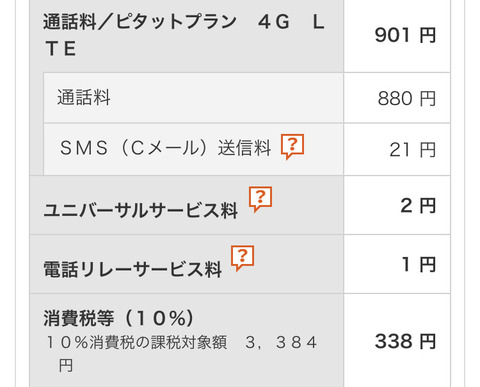Click the 4G text in plan heading
The width and height of the screenshot is (480, 387).
(x=274, y=23)
